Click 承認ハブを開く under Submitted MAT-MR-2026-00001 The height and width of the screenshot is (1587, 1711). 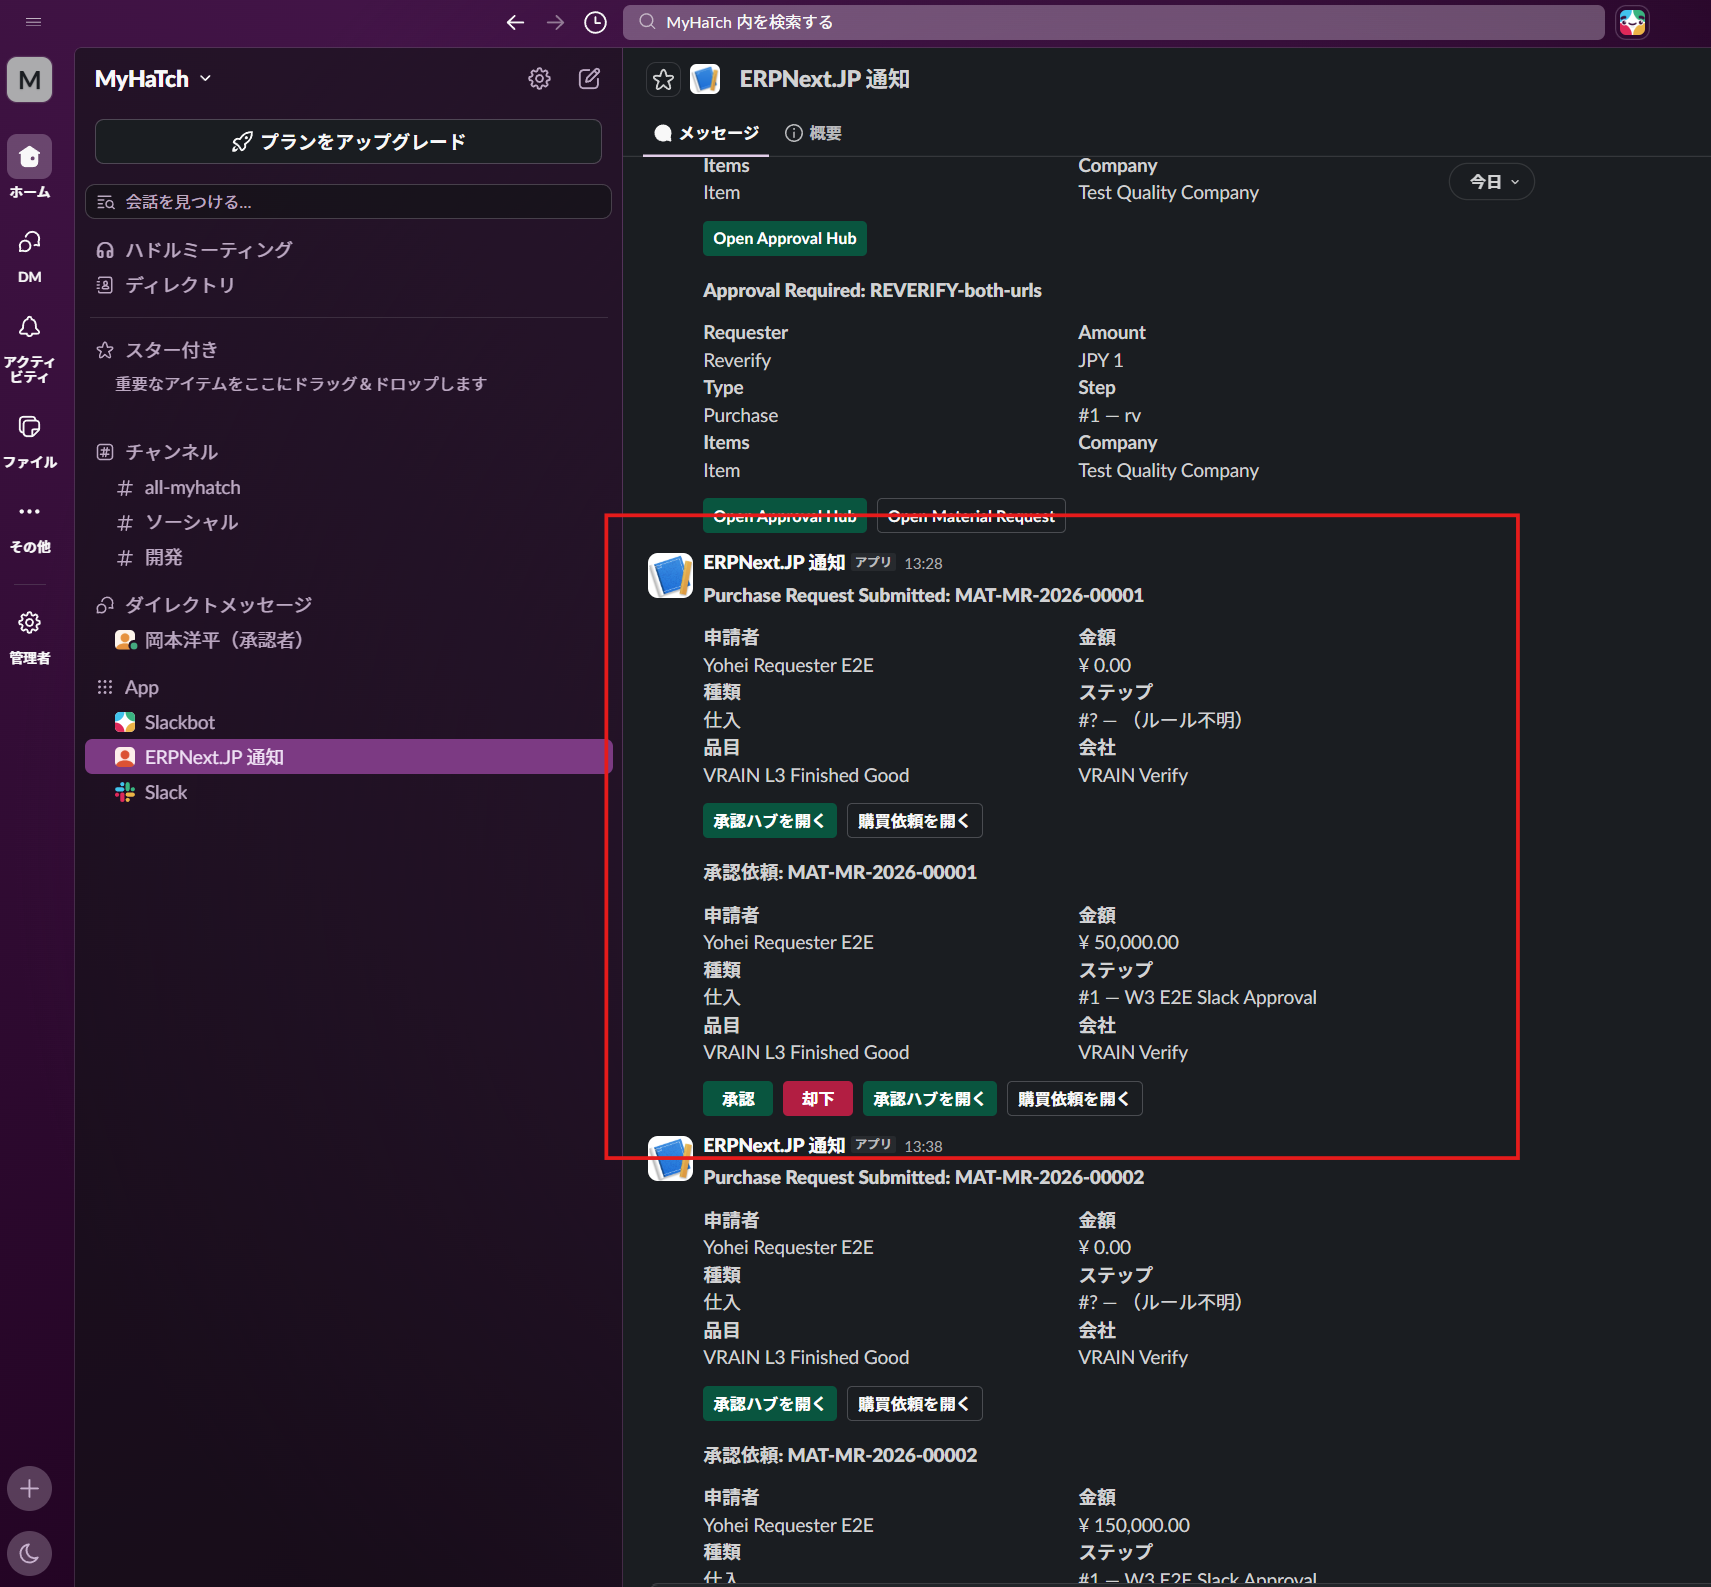770,821
